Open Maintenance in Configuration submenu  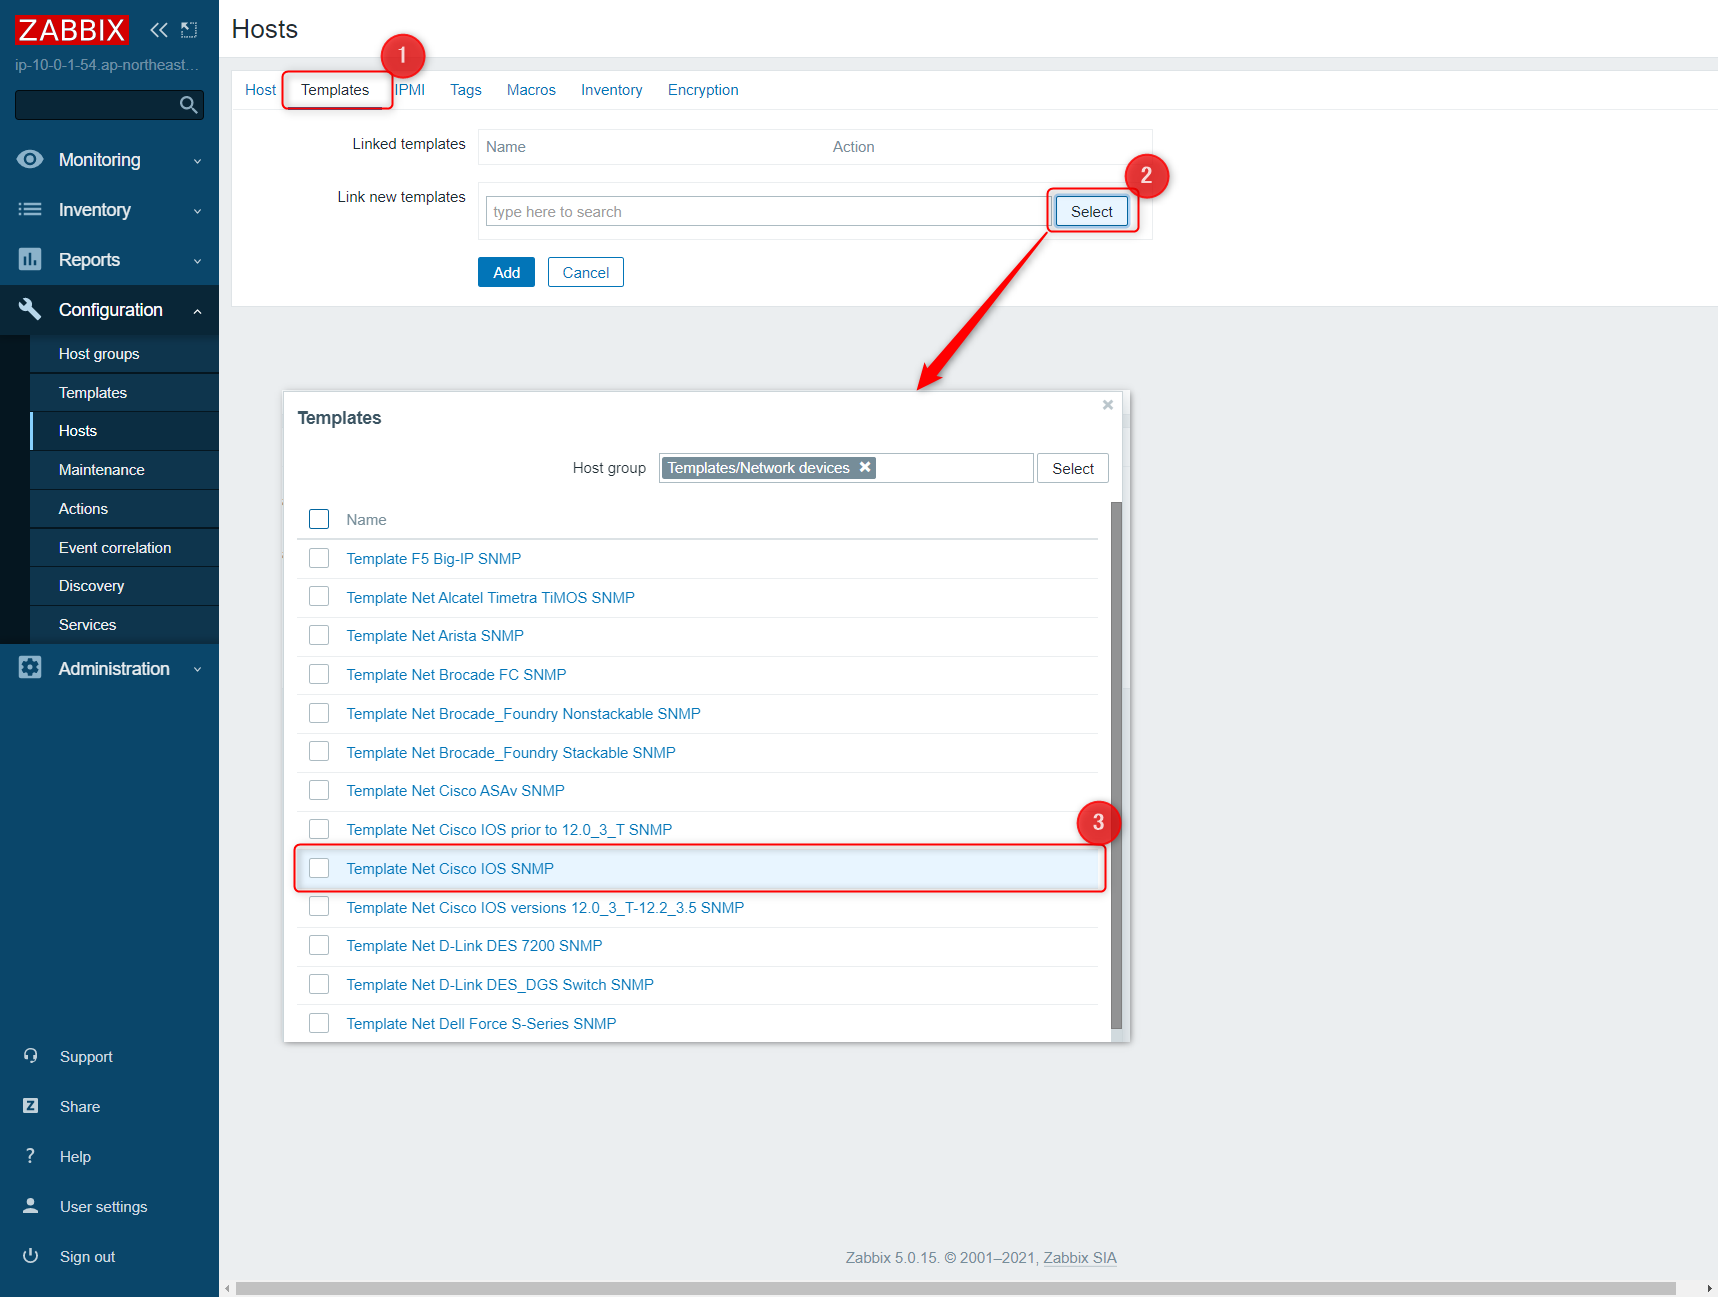(x=124, y=470)
